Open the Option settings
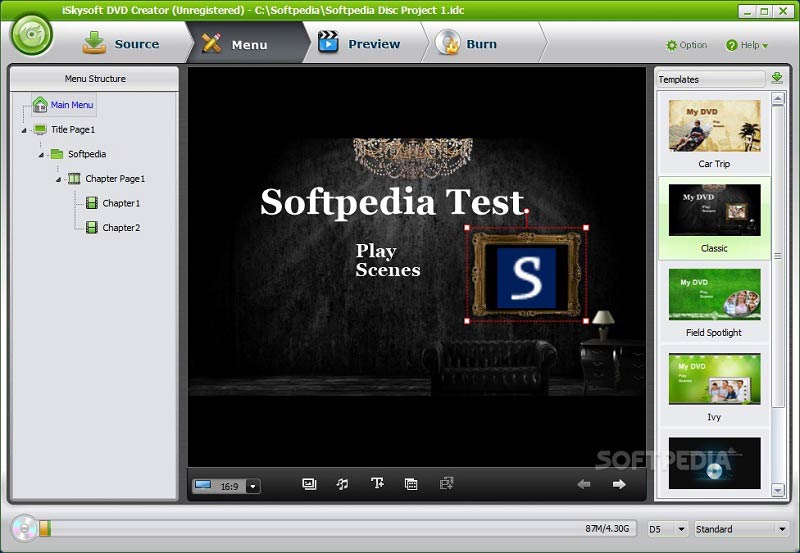The image size is (800, 553). click(x=687, y=45)
